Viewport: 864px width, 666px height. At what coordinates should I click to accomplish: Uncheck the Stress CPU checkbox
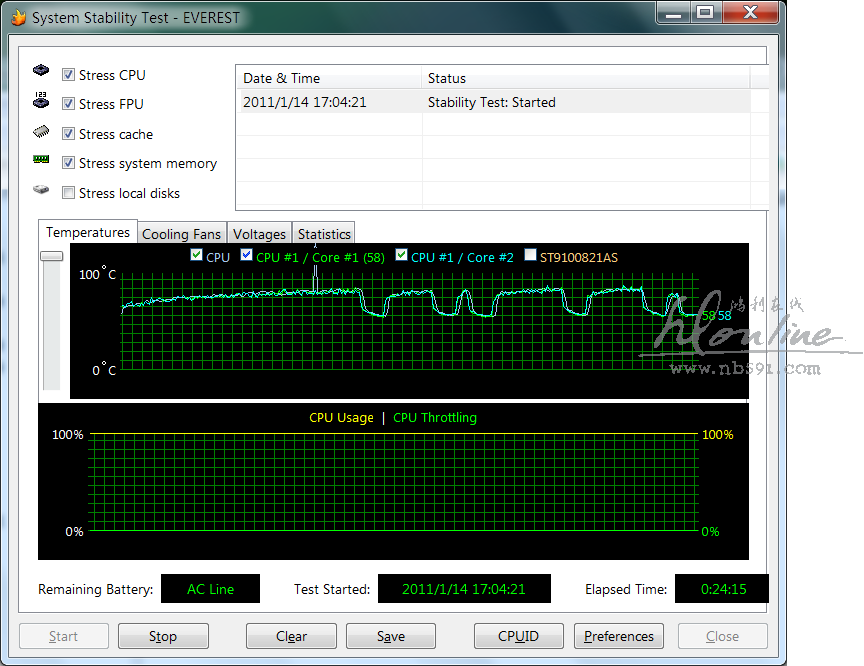tap(68, 74)
